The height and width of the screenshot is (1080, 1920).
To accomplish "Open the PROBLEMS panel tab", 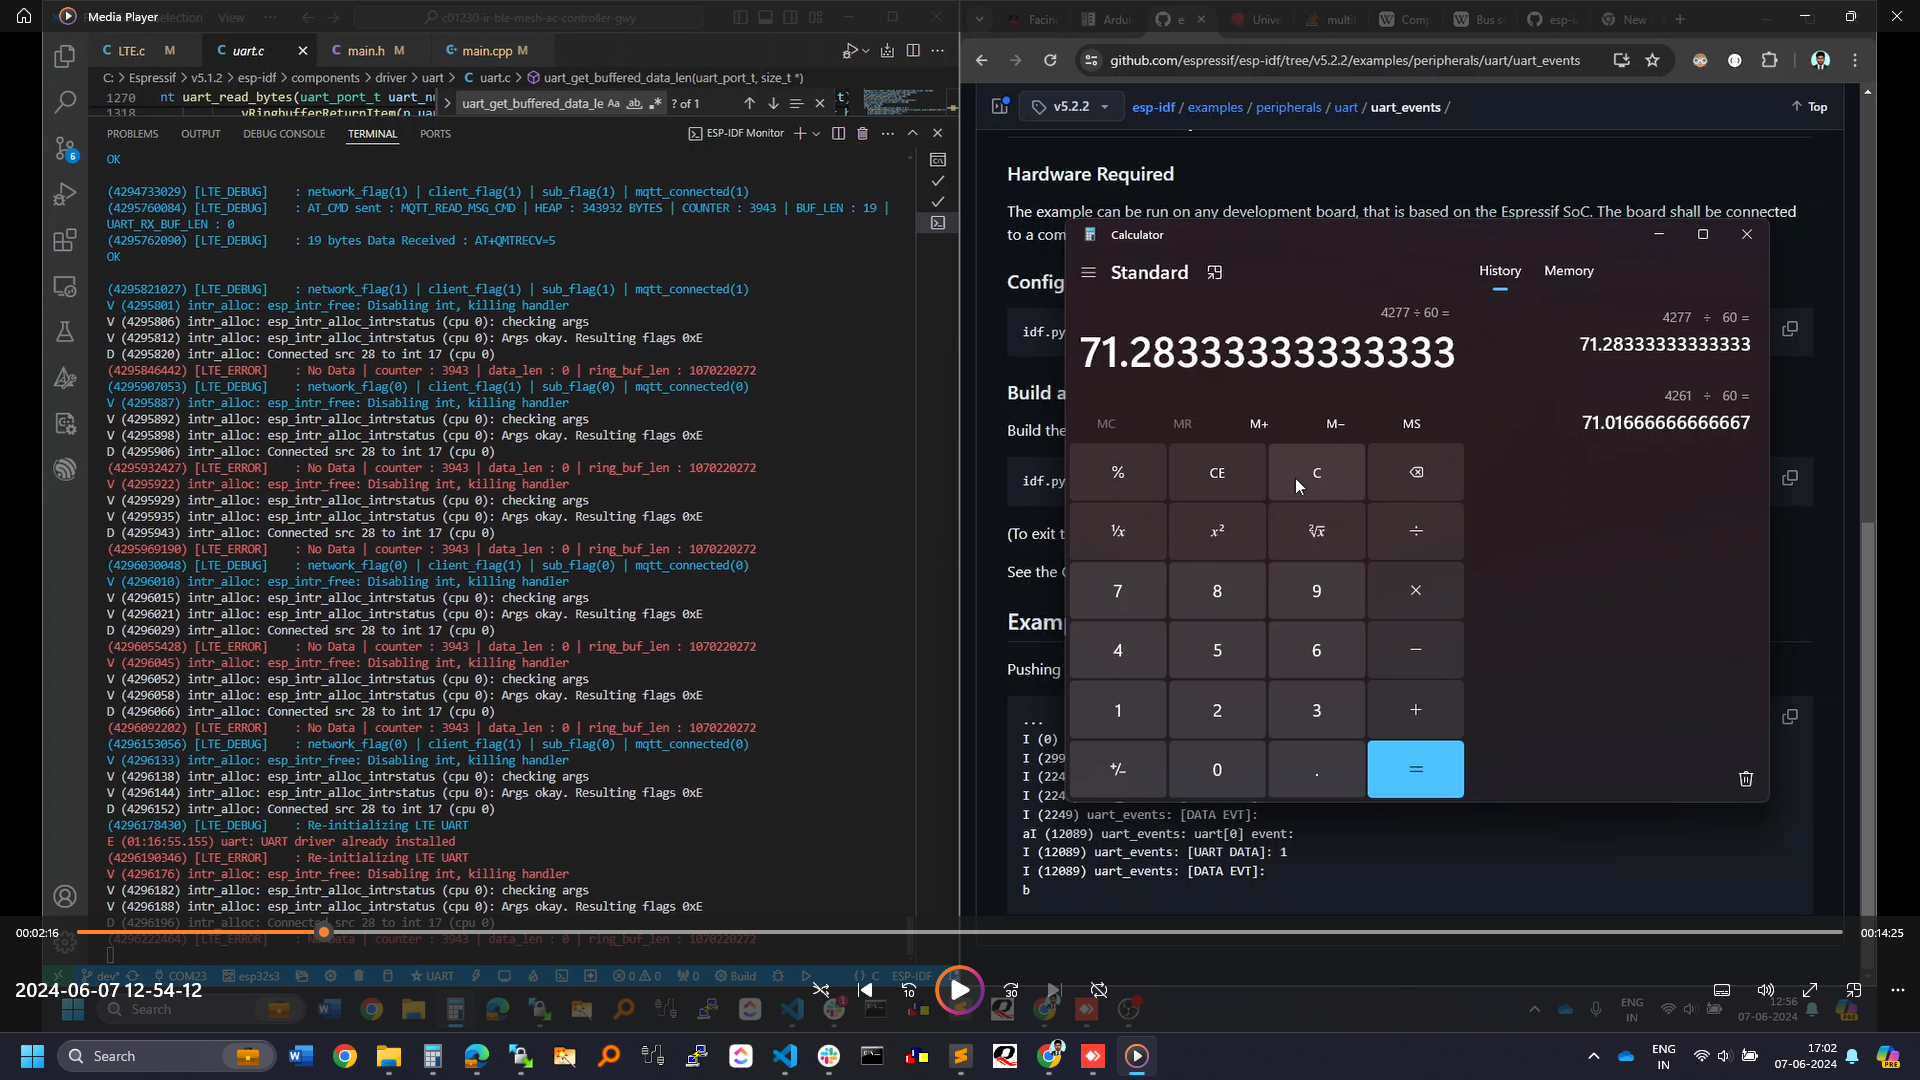I will [132, 133].
